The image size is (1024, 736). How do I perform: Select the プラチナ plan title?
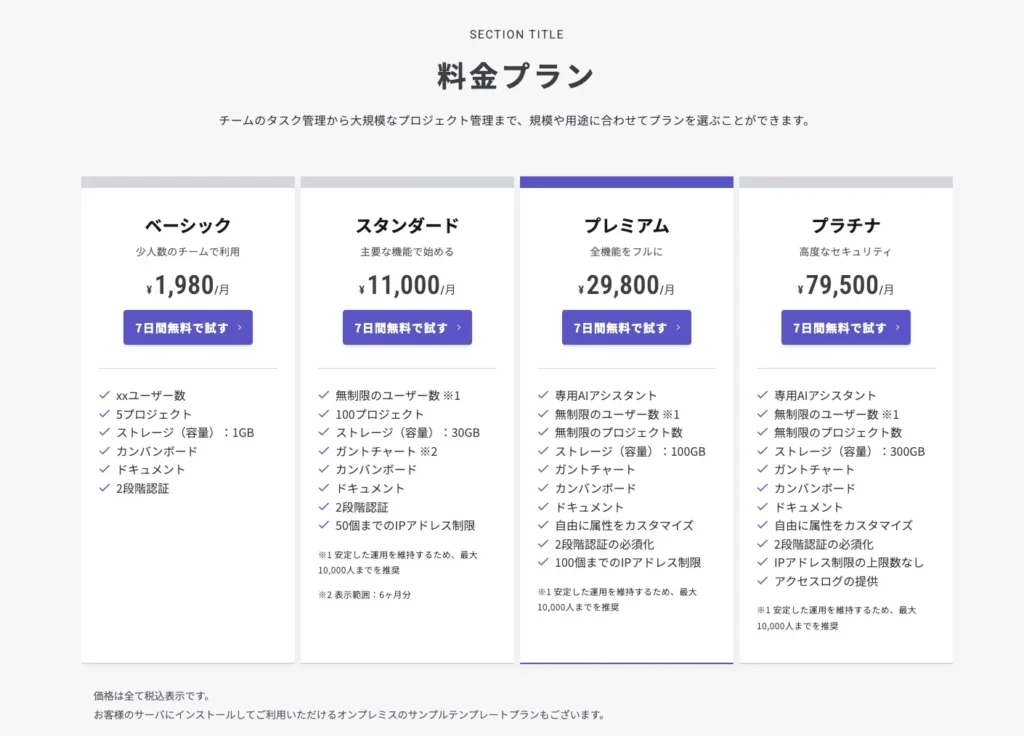(x=846, y=225)
